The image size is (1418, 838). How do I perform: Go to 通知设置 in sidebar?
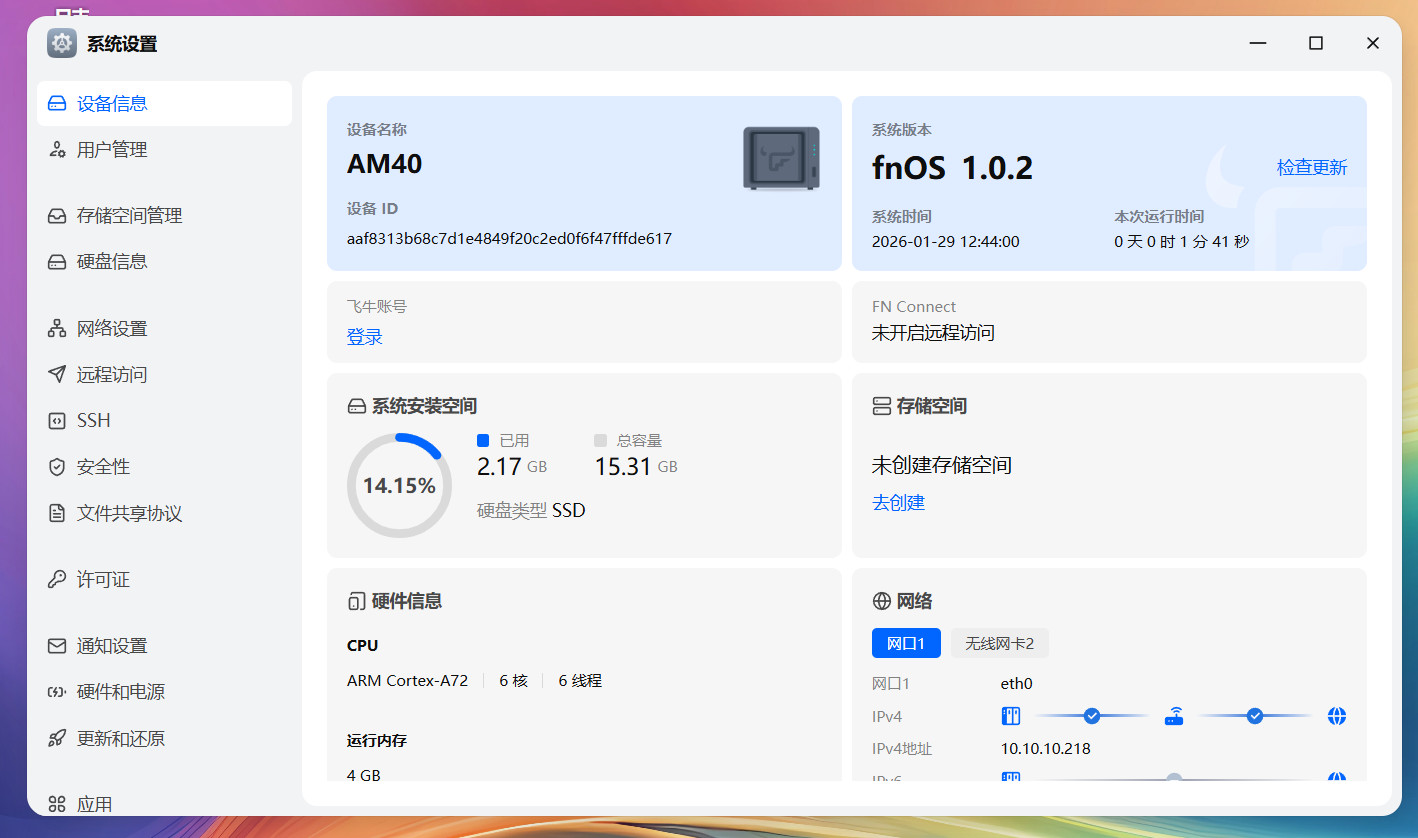click(x=112, y=646)
